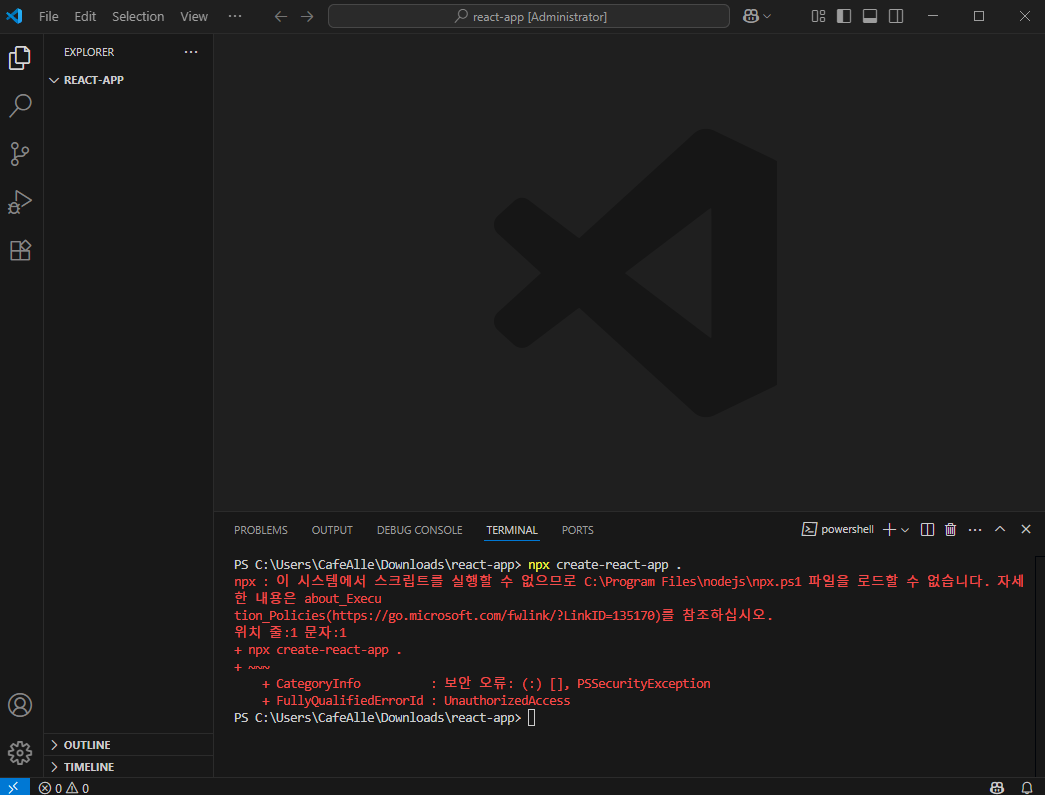Click the terminal vertical scrollbar
The width and height of the screenshot is (1045, 795).
(1040, 666)
